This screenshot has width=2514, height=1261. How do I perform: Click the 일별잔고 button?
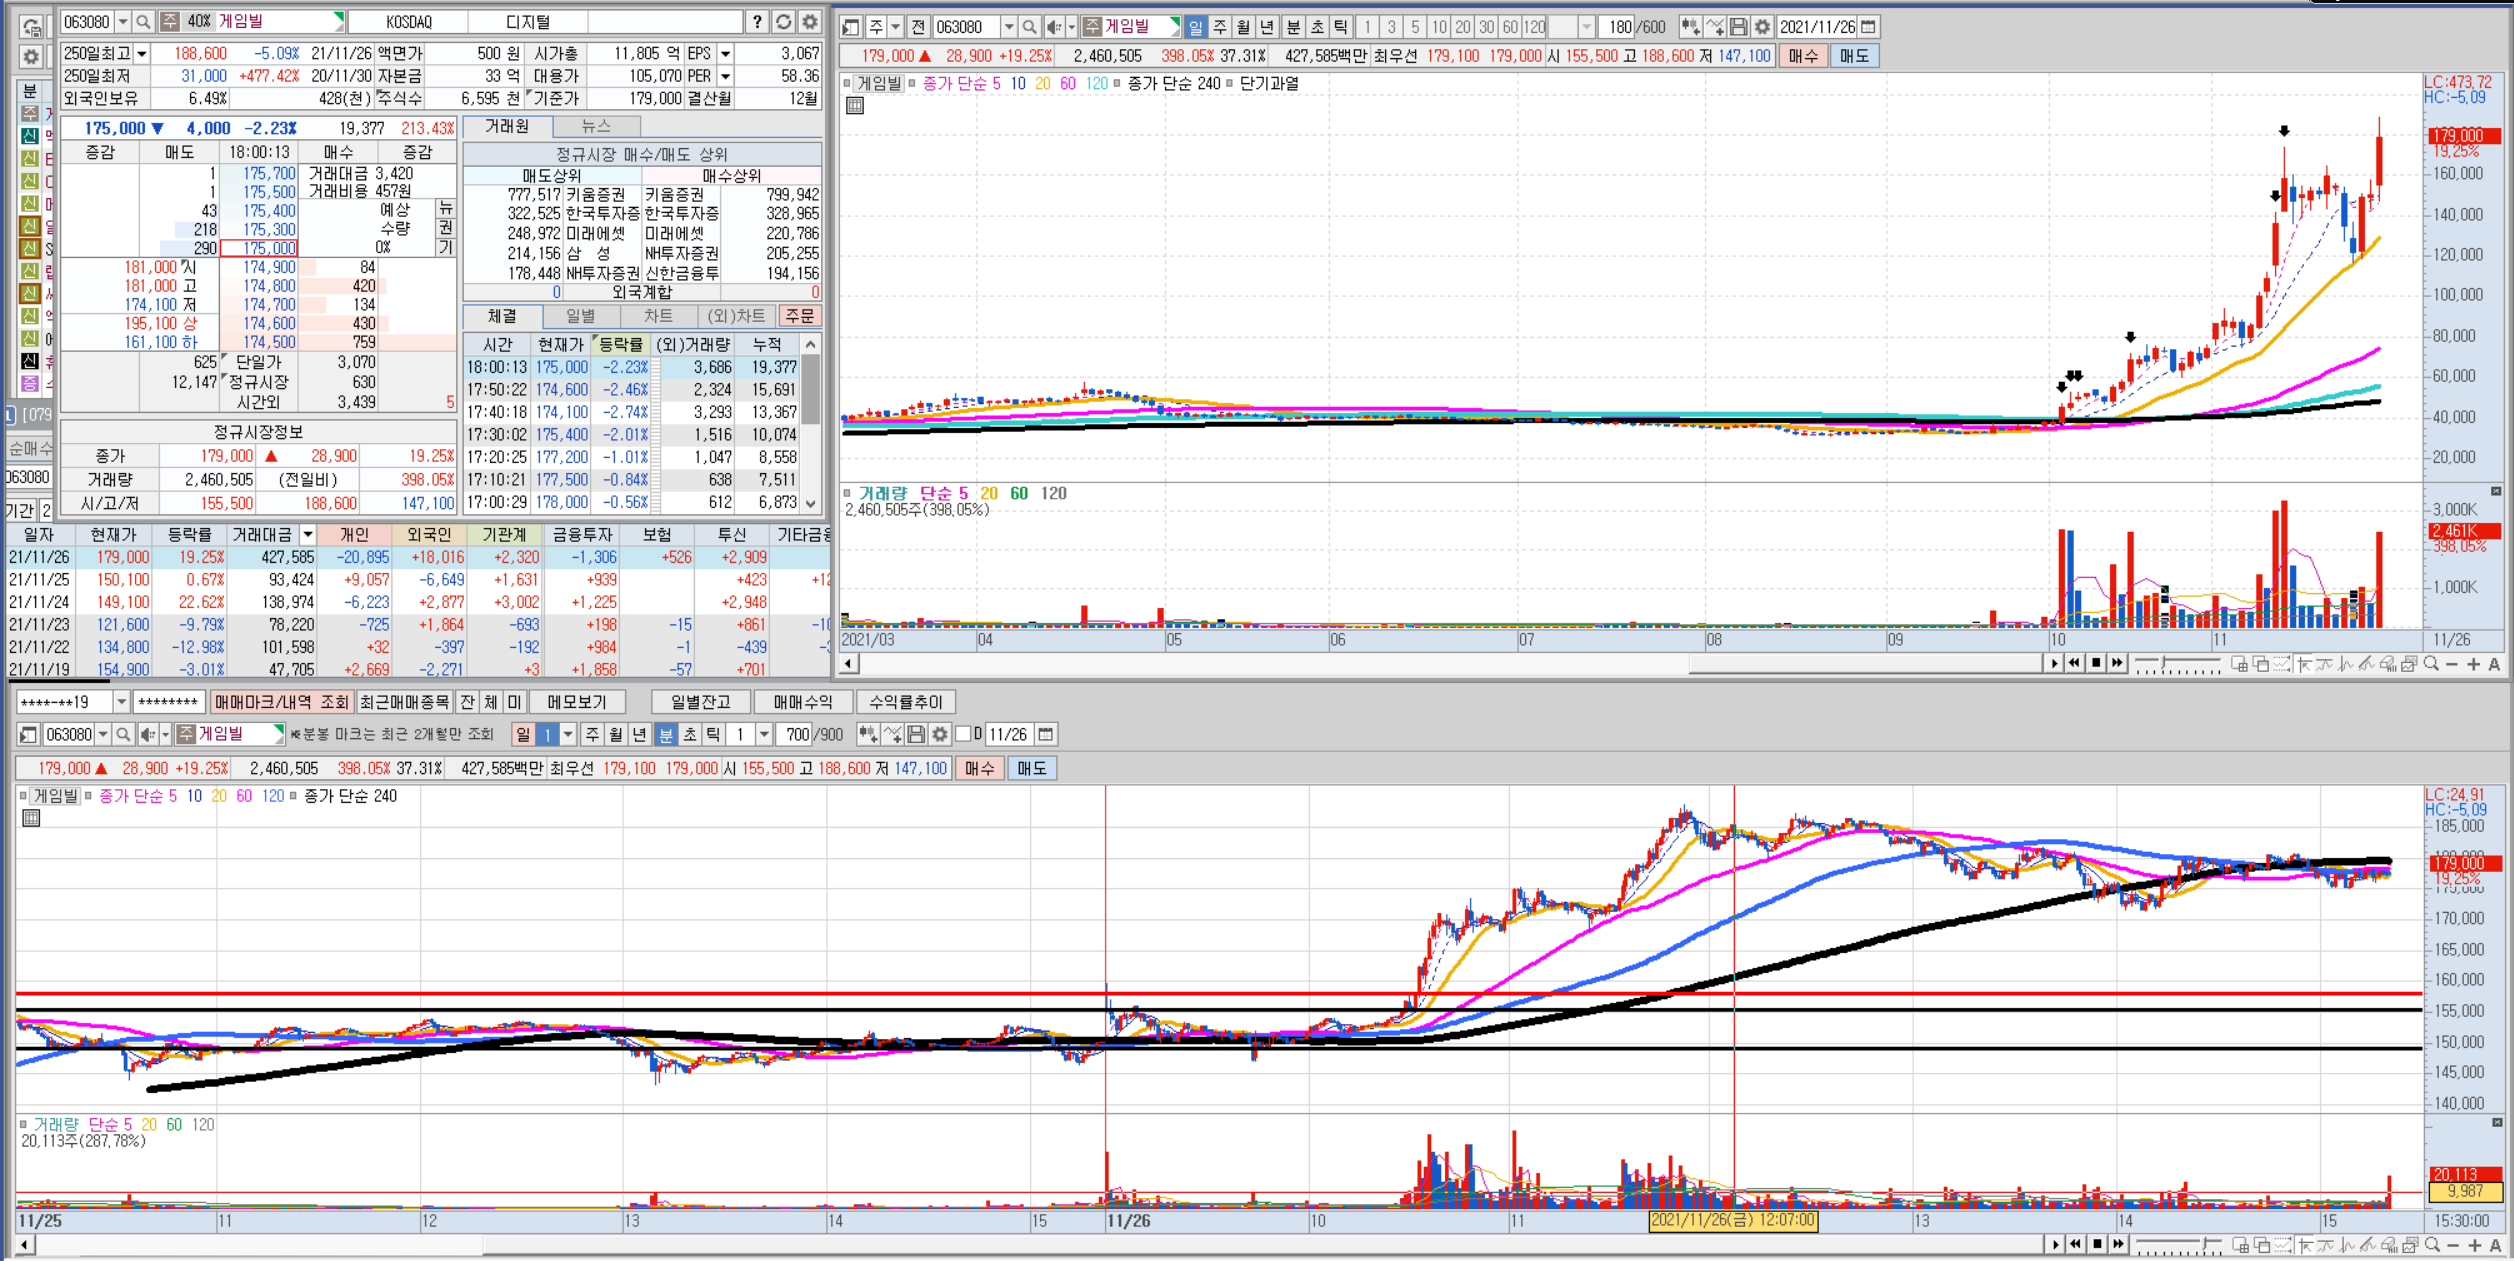point(701,702)
